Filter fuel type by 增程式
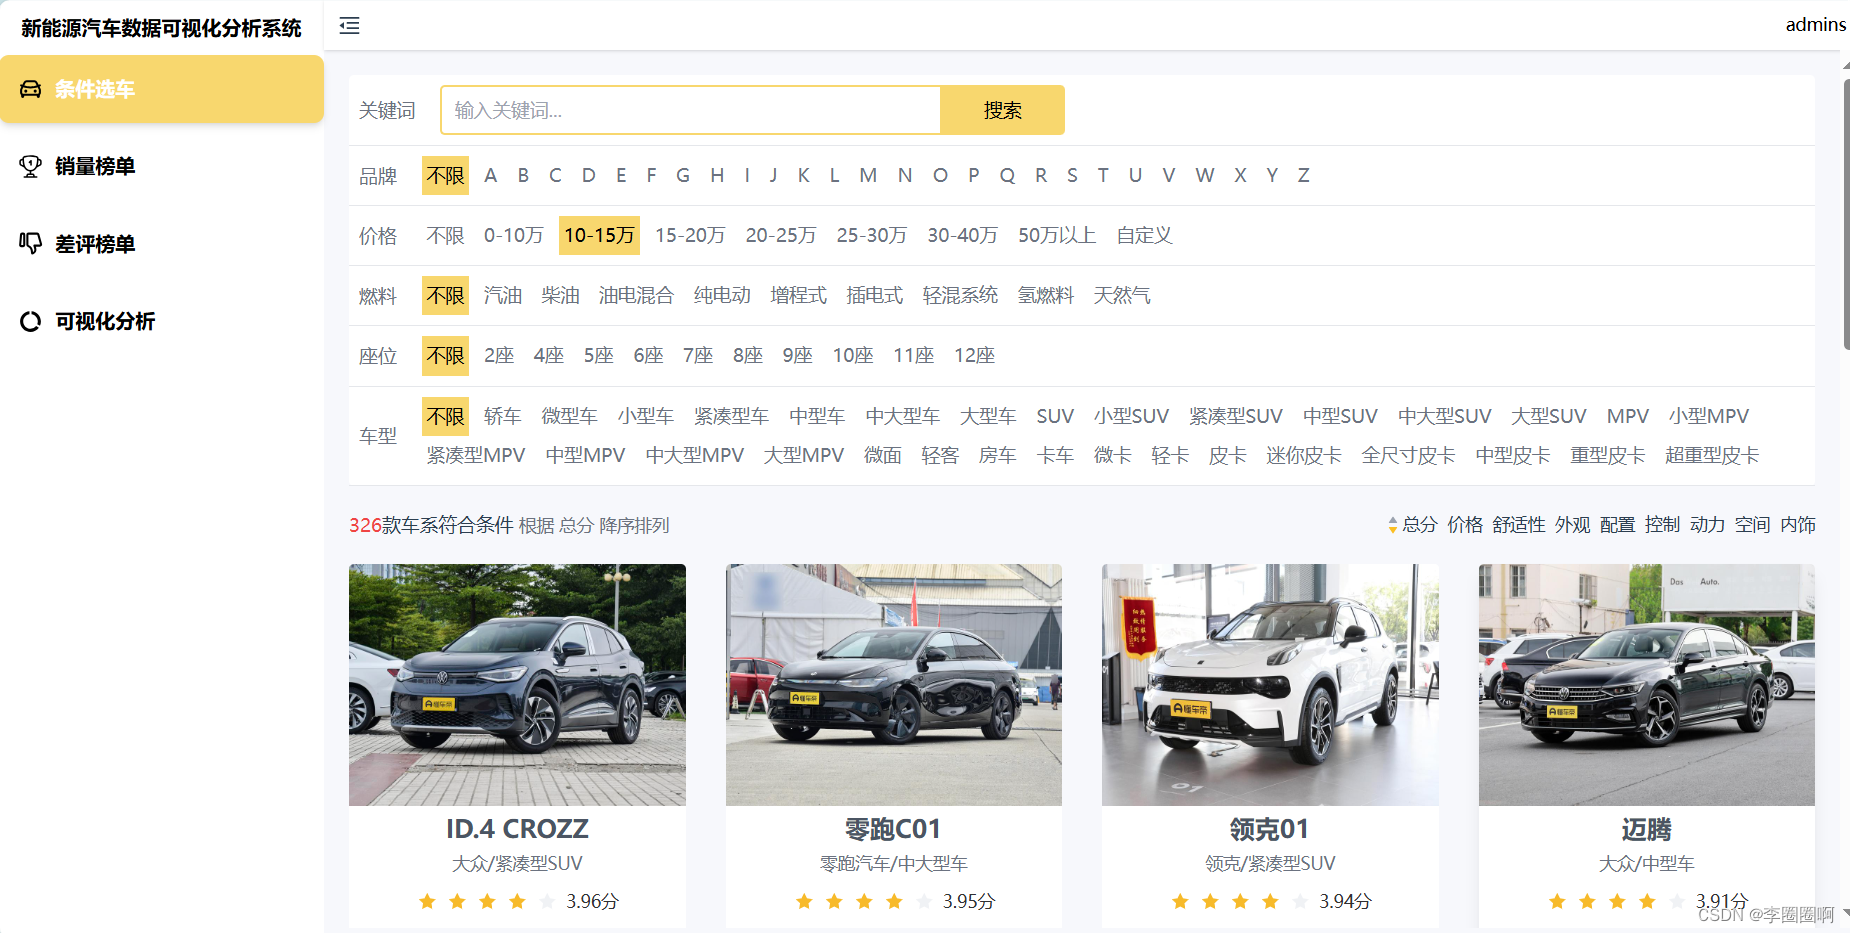The width and height of the screenshot is (1850, 933). [798, 296]
